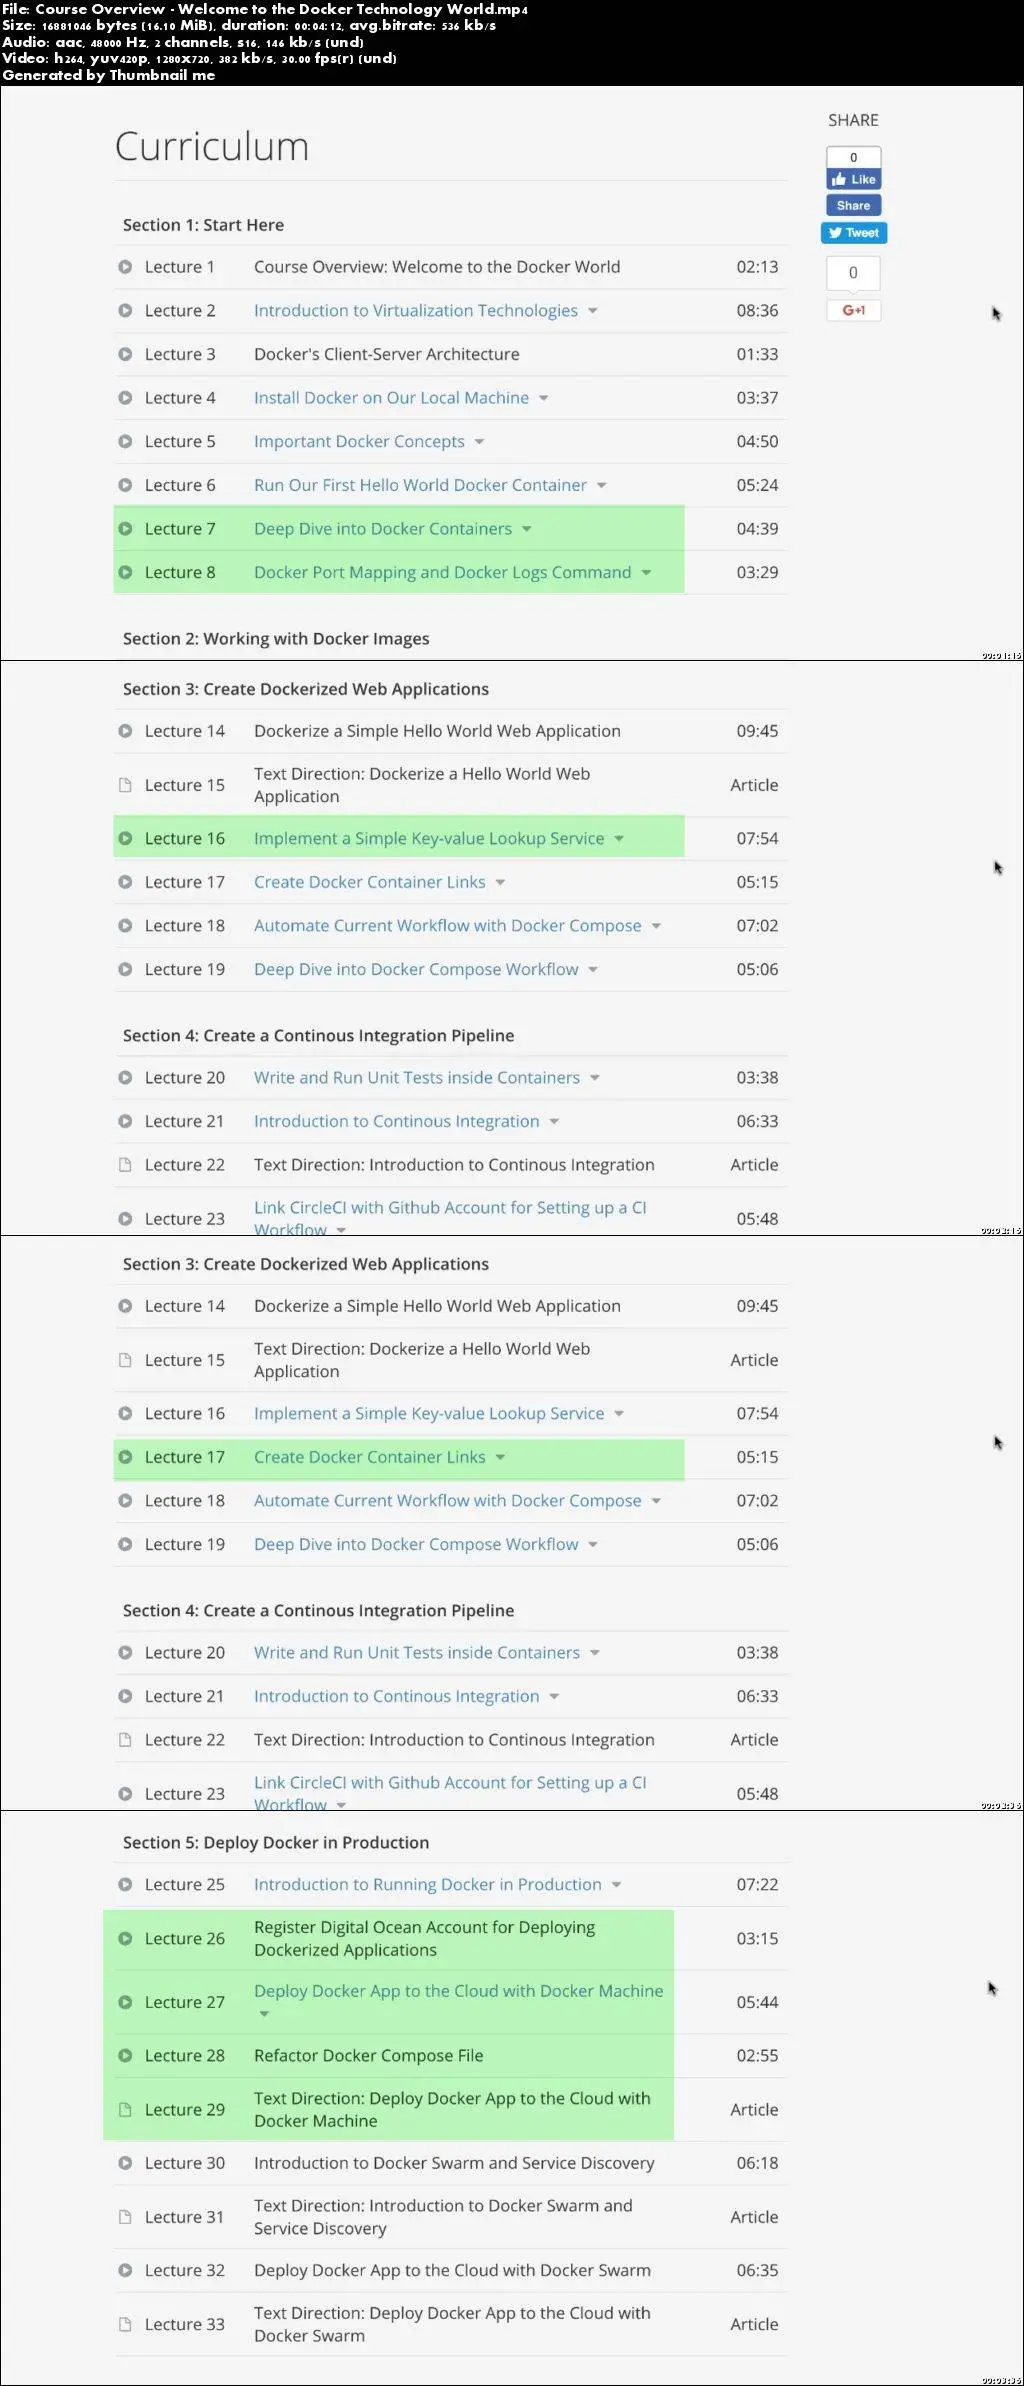Open Deep Dive into Docker Containers lecture

[x=383, y=529]
